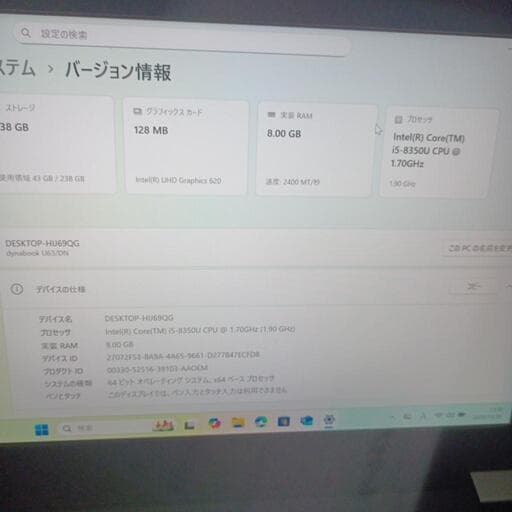Click the ペンとタッチ row value
Screen dimensions: 512x512
(x=197, y=393)
